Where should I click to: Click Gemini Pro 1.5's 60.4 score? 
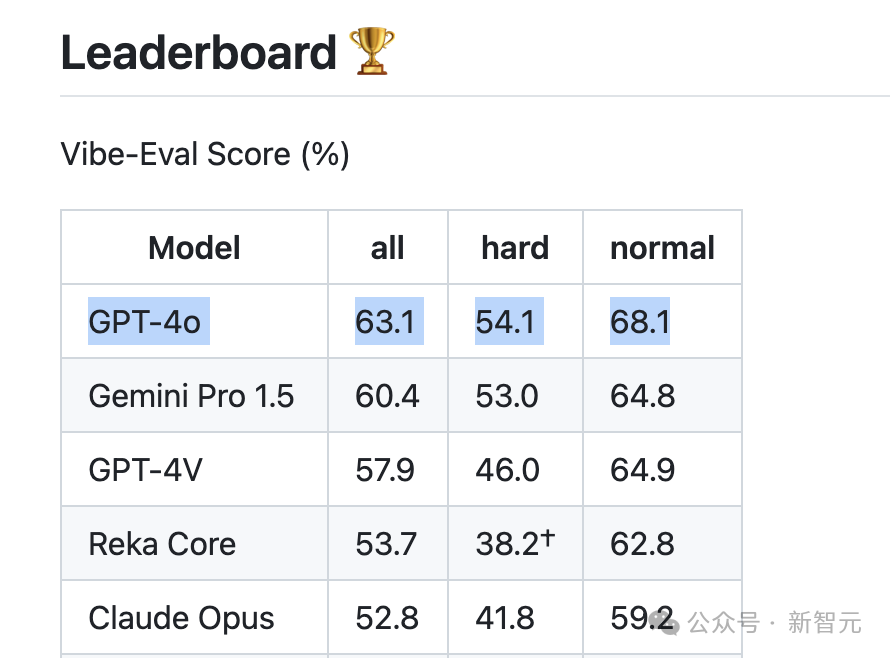coord(387,396)
